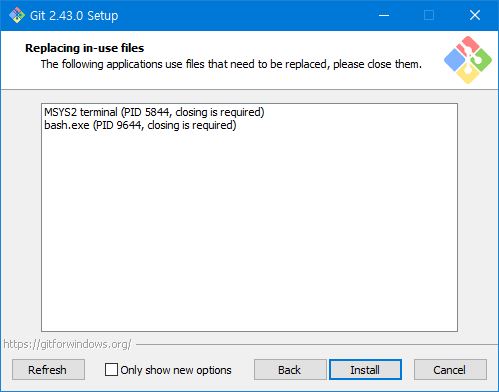Go back with the Back button
This screenshot has width=499, height=392.
click(x=290, y=370)
